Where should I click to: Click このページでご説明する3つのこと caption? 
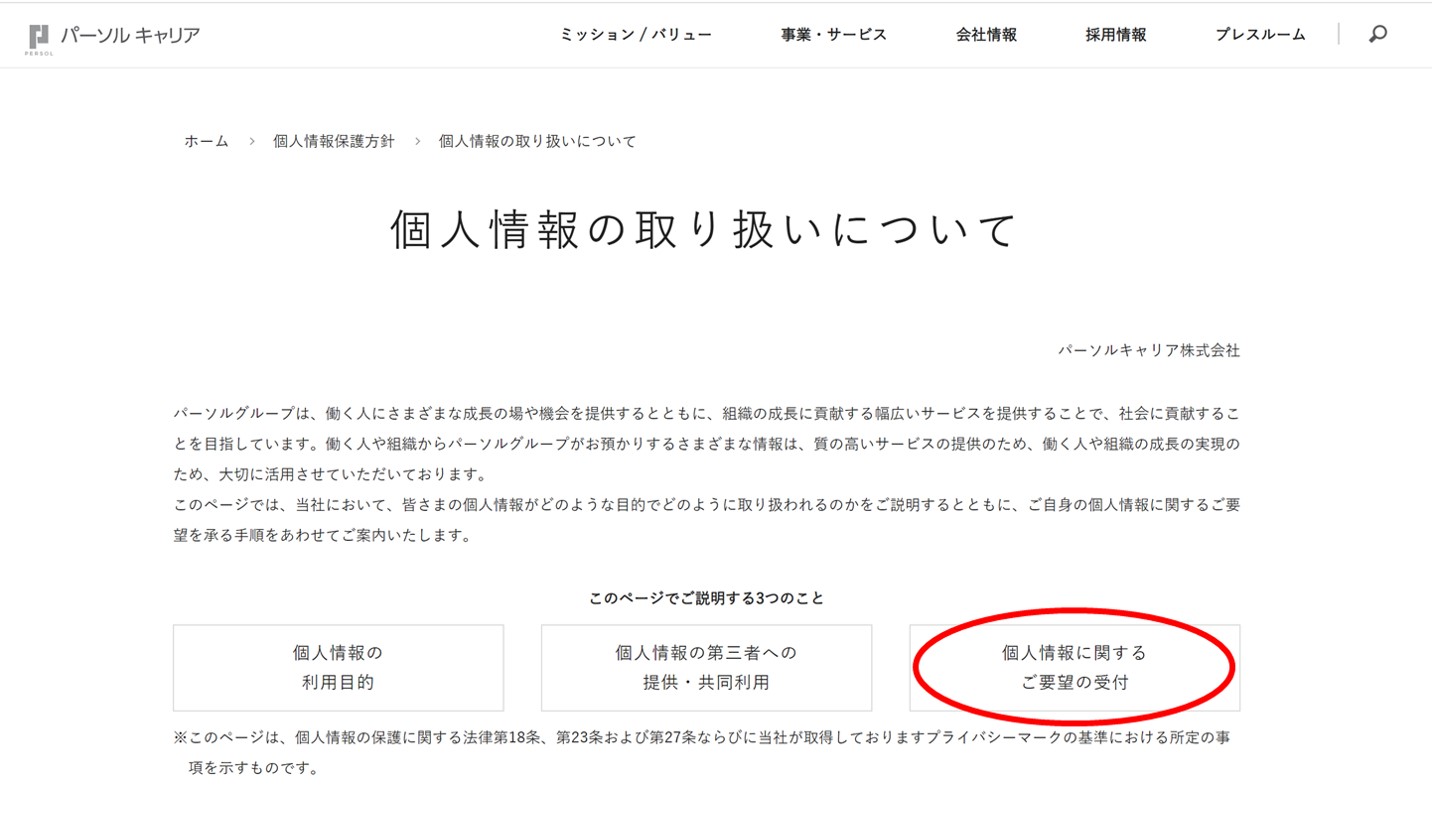(706, 598)
